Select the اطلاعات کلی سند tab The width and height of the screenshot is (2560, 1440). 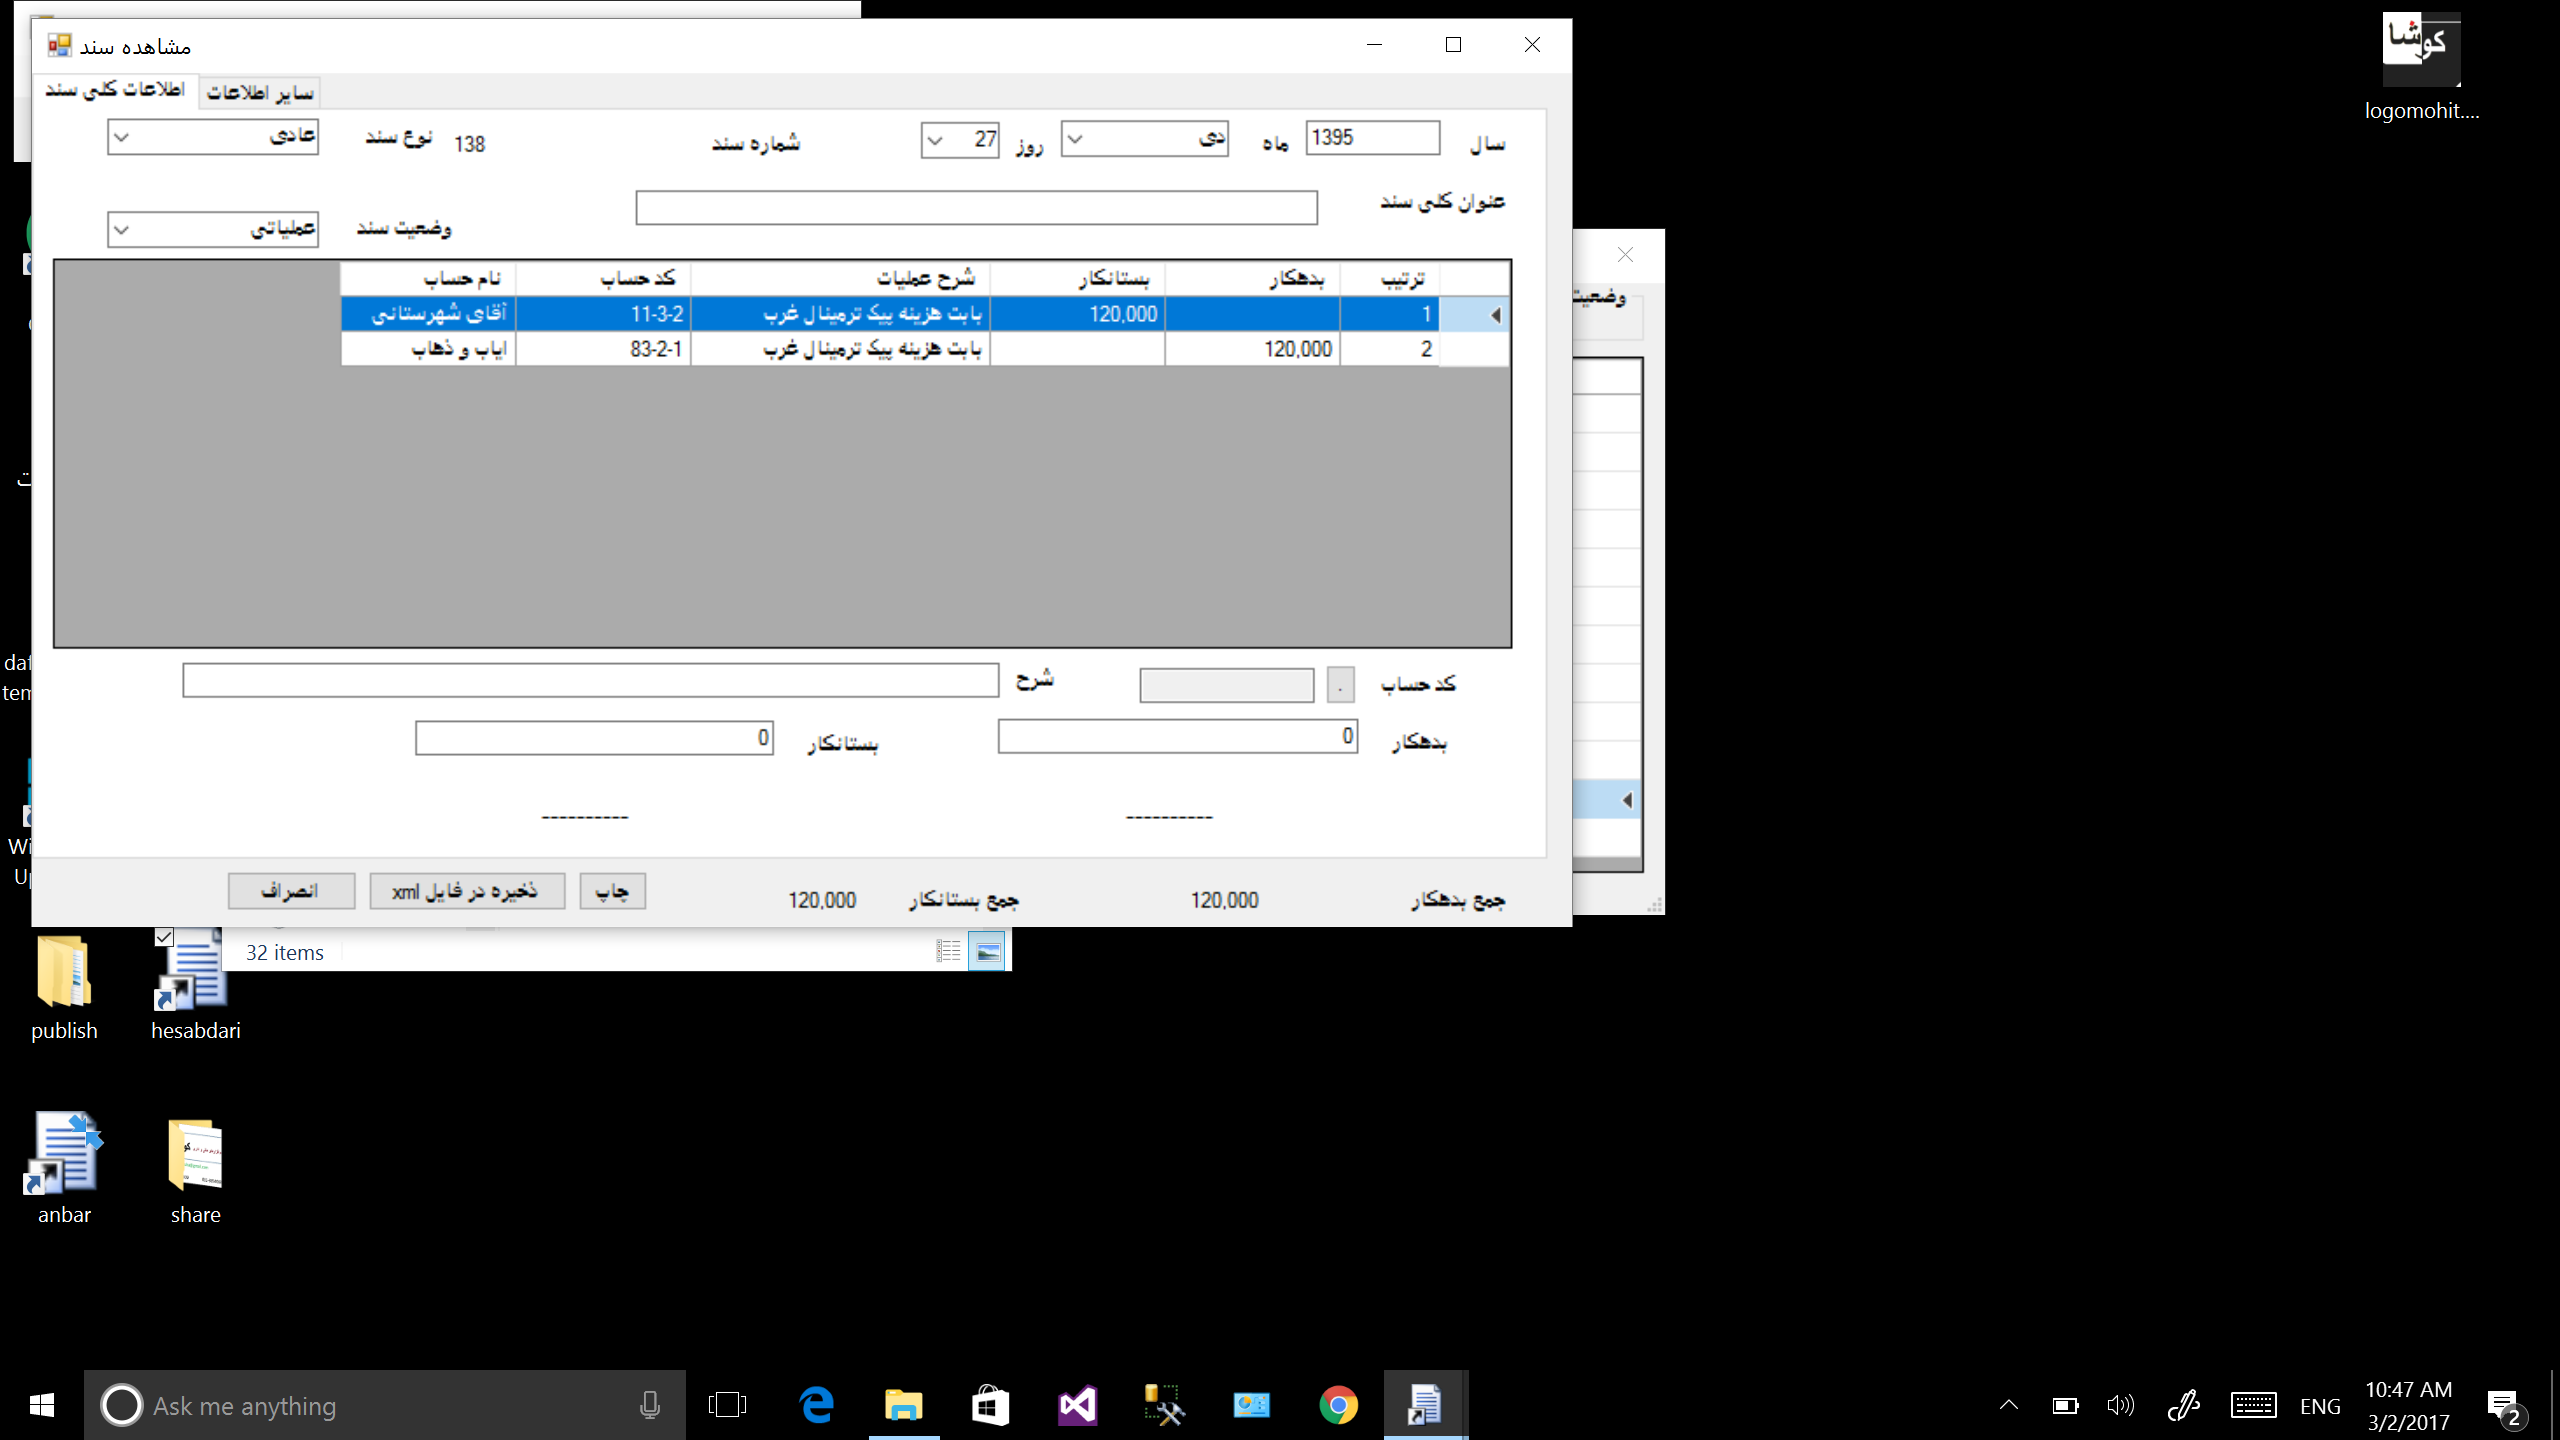[x=115, y=90]
